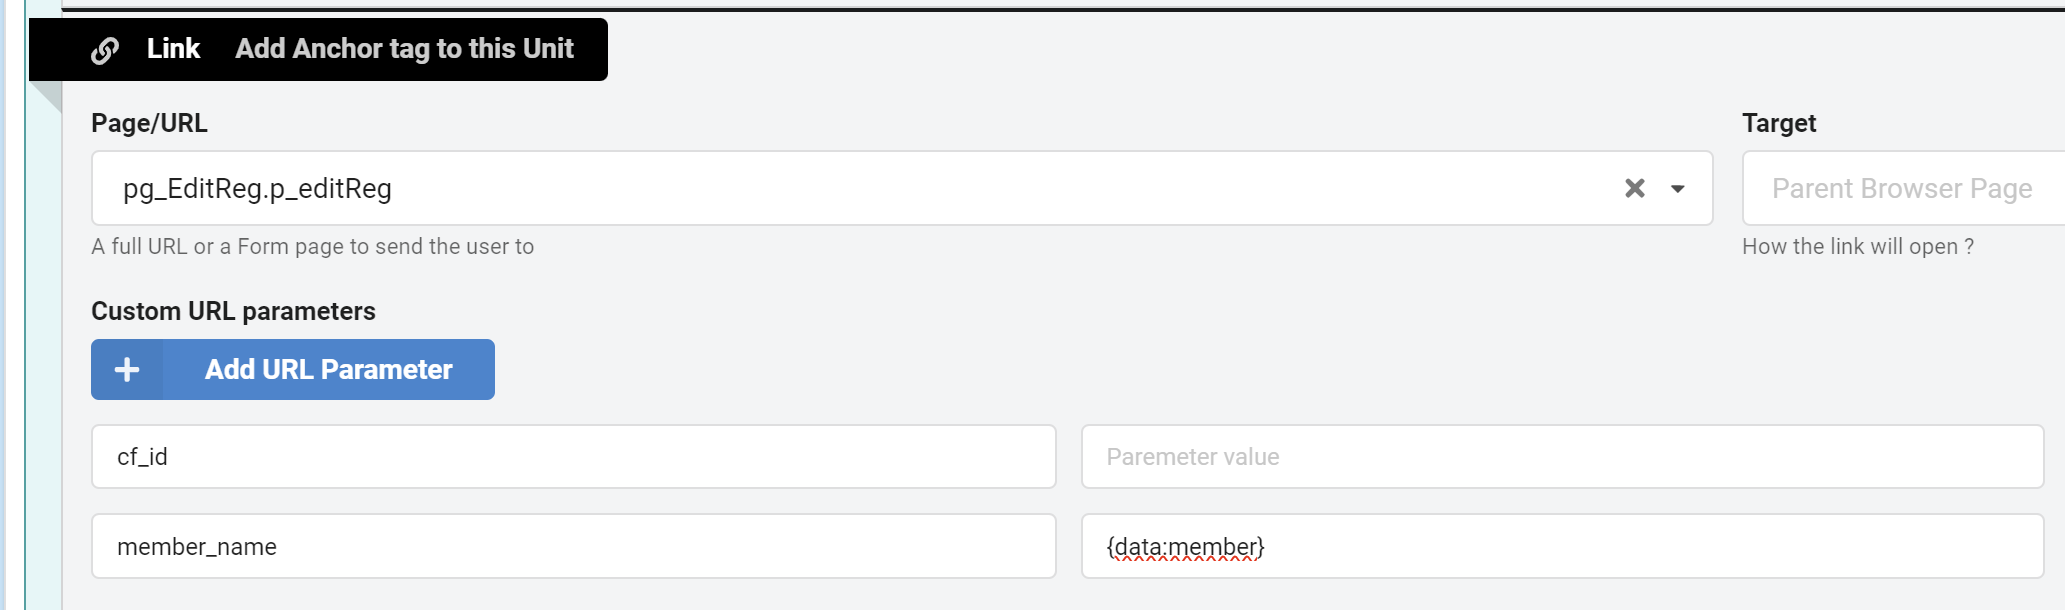This screenshot has width=2065, height=610.
Task: Select the member_name parameter name field
Action: tap(573, 547)
